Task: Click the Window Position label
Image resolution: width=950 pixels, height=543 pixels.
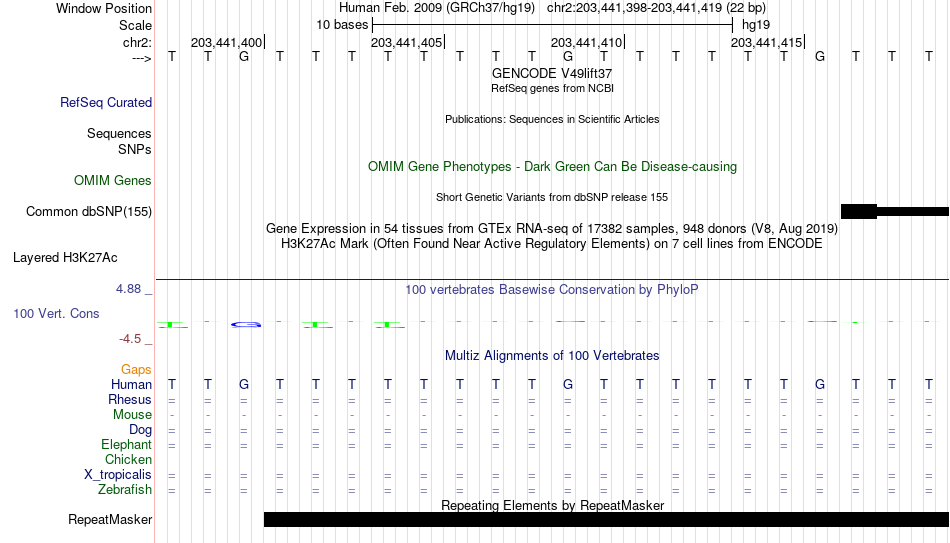Action: pos(104,8)
